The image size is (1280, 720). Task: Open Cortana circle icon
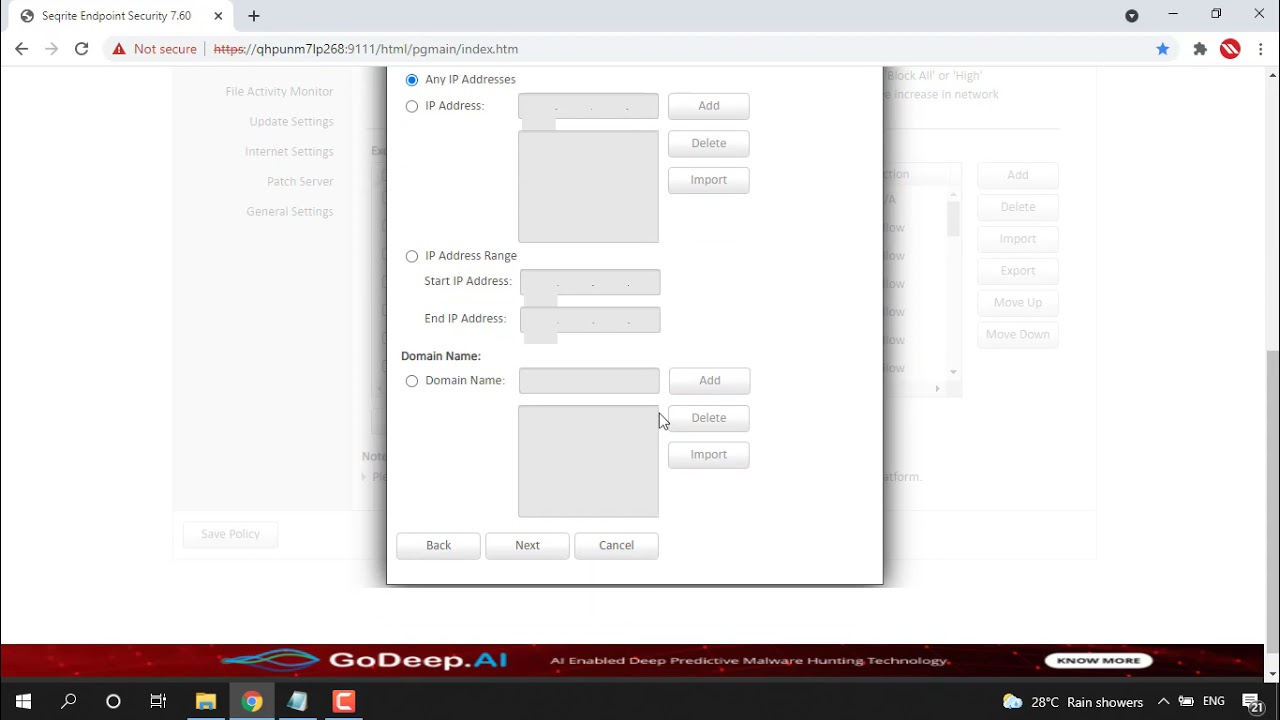tap(113, 702)
